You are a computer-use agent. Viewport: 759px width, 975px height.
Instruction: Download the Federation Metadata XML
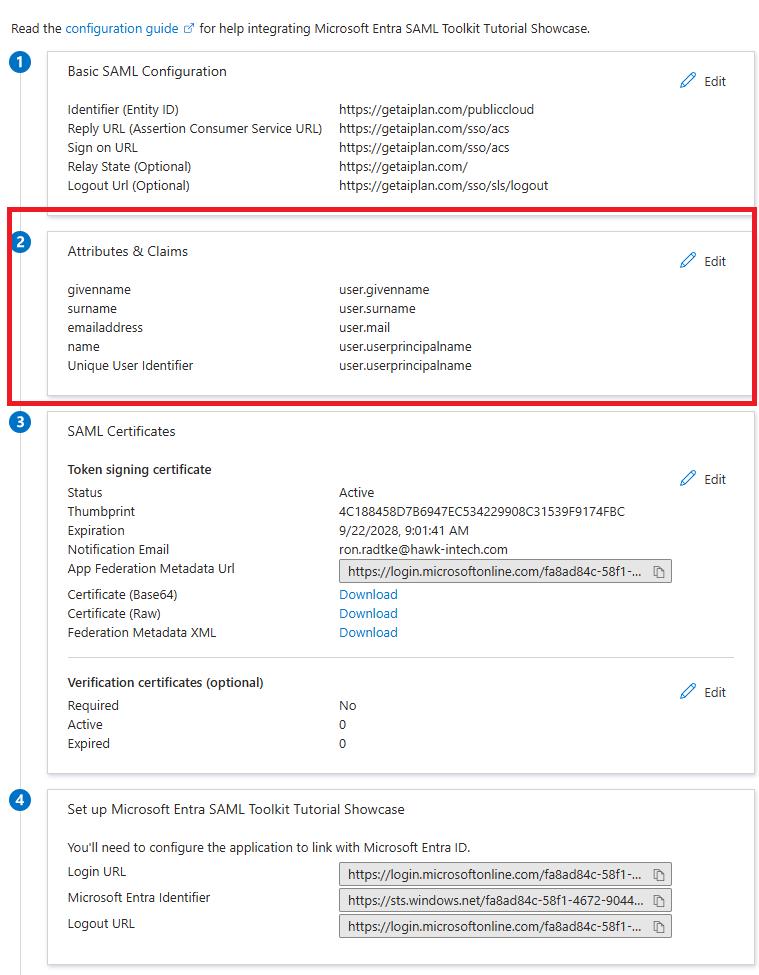pos(368,633)
